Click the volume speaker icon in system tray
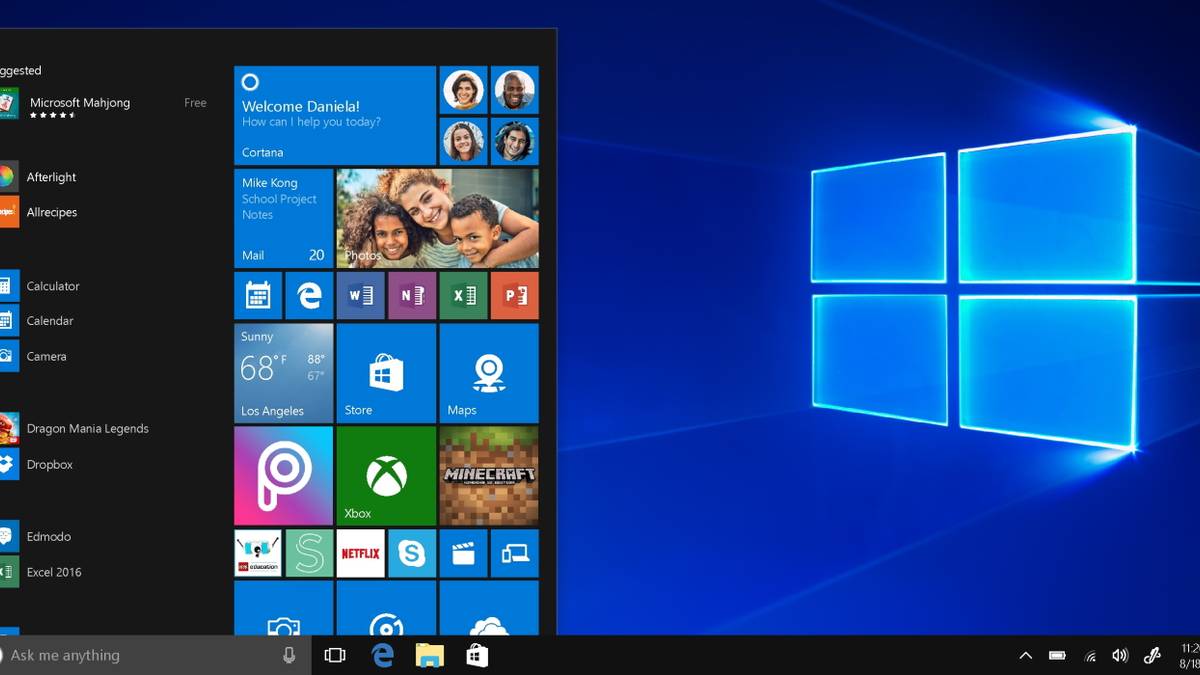The width and height of the screenshot is (1200, 675). click(x=1120, y=655)
